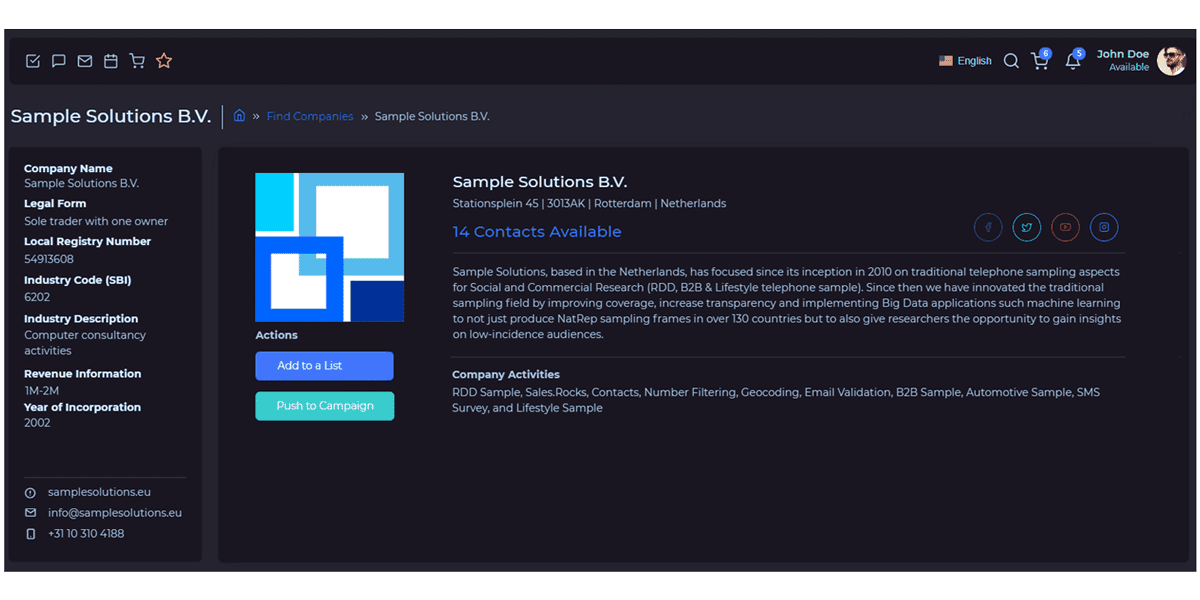Open company's YouTube channel icon
Screen dimensions: 1200x600
coord(1065,227)
